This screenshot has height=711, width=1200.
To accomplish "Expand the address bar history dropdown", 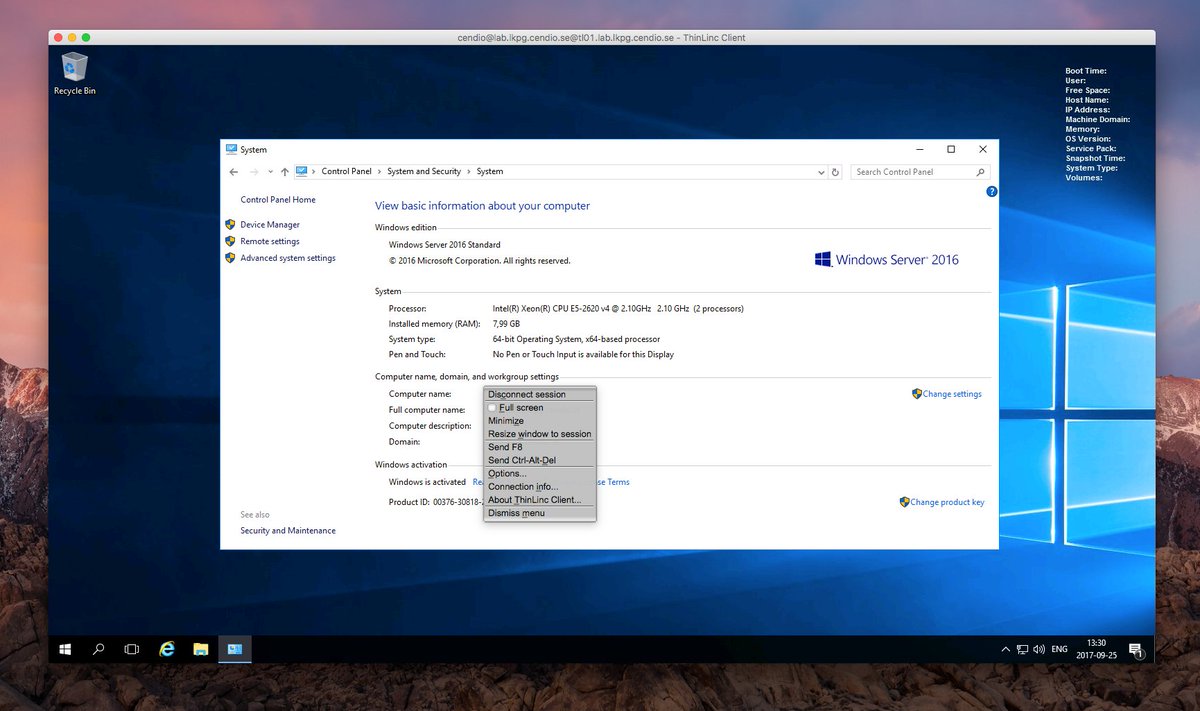I will tap(821, 172).
